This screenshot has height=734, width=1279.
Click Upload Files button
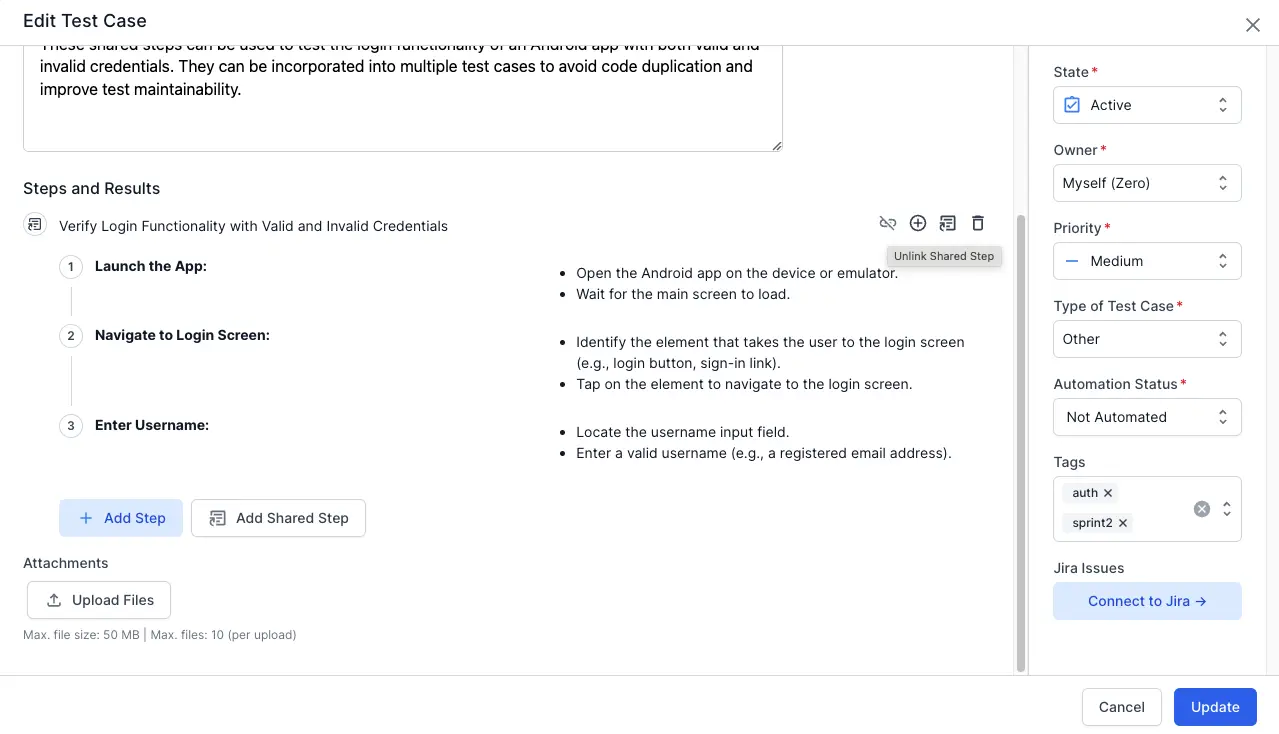(99, 600)
